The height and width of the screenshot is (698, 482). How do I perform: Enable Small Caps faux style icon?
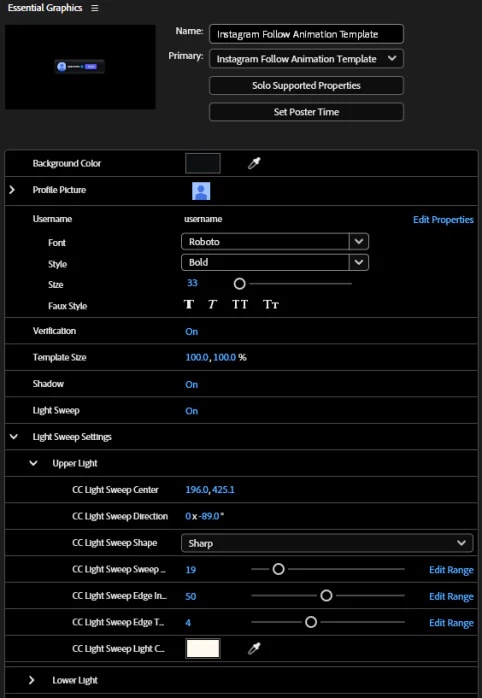pos(271,304)
